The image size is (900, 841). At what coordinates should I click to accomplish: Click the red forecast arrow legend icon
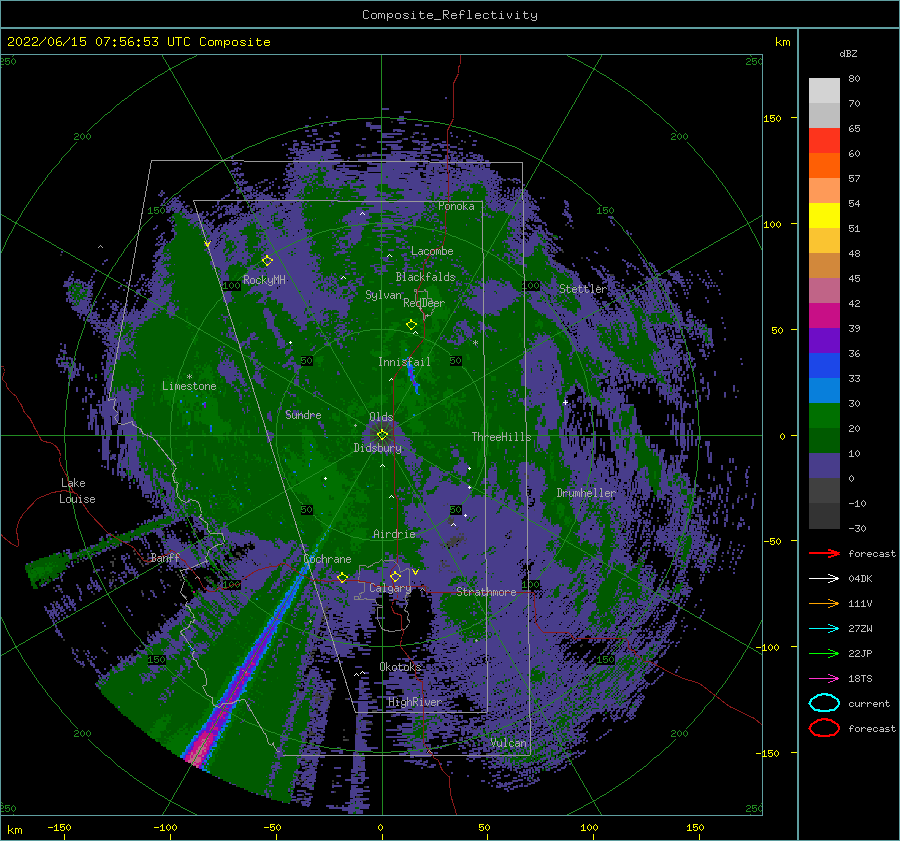pos(824,553)
